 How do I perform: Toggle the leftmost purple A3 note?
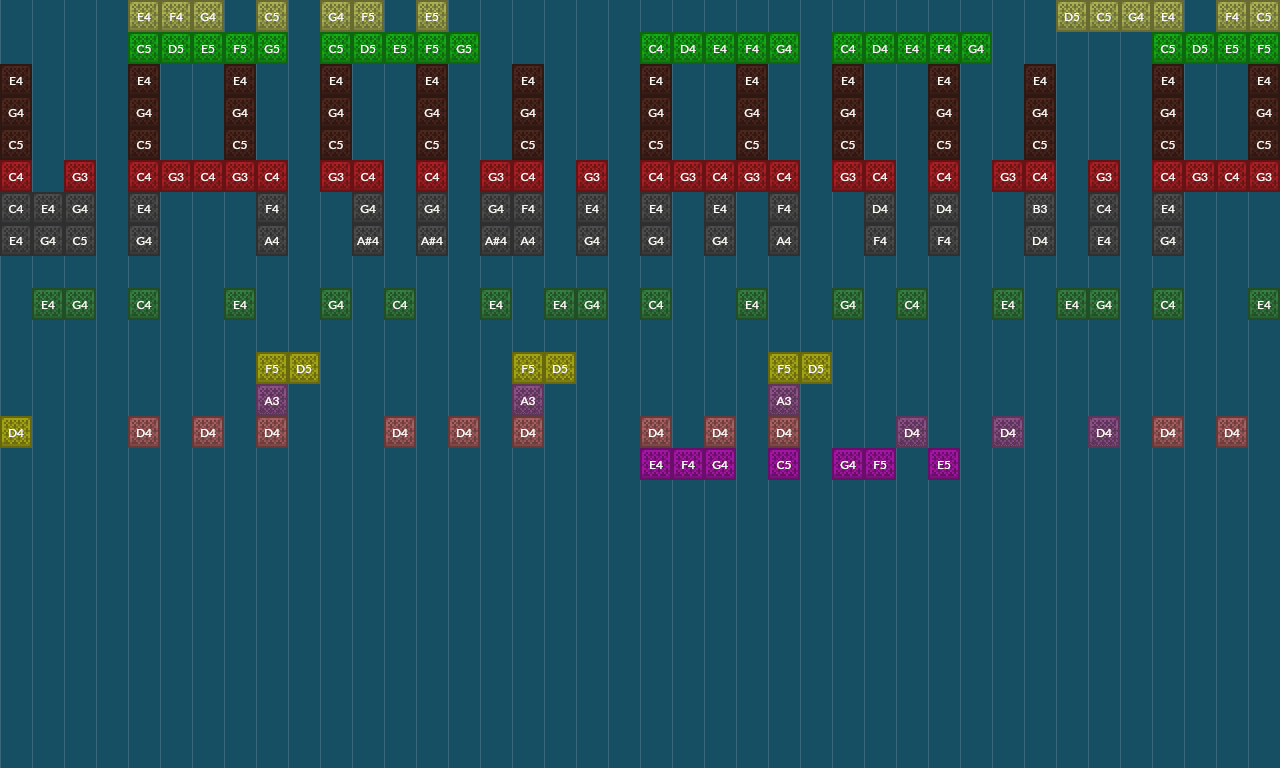[271, 400]
